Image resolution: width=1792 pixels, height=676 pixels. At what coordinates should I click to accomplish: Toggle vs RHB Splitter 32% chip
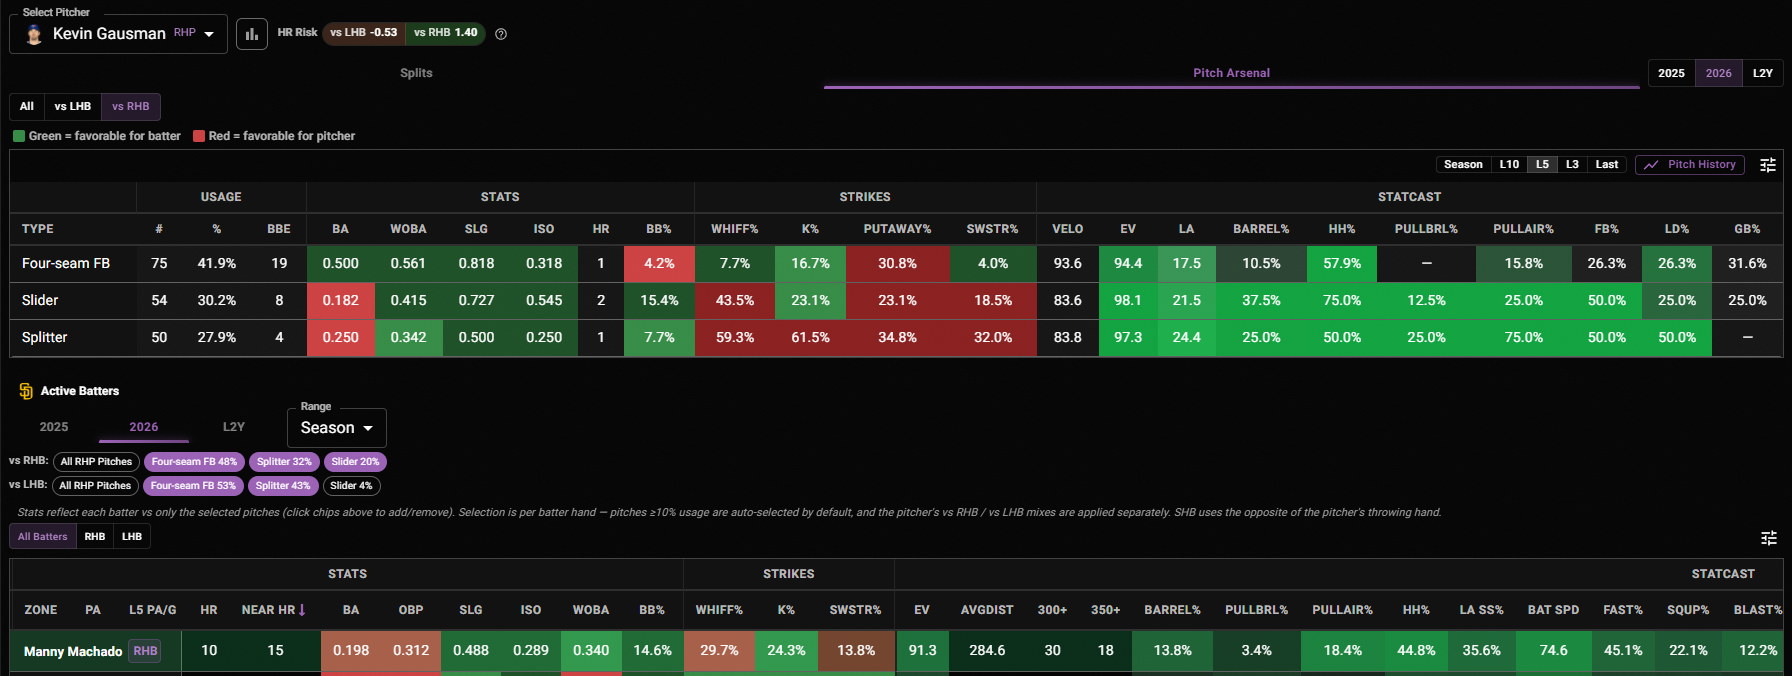tap(284, 462)
